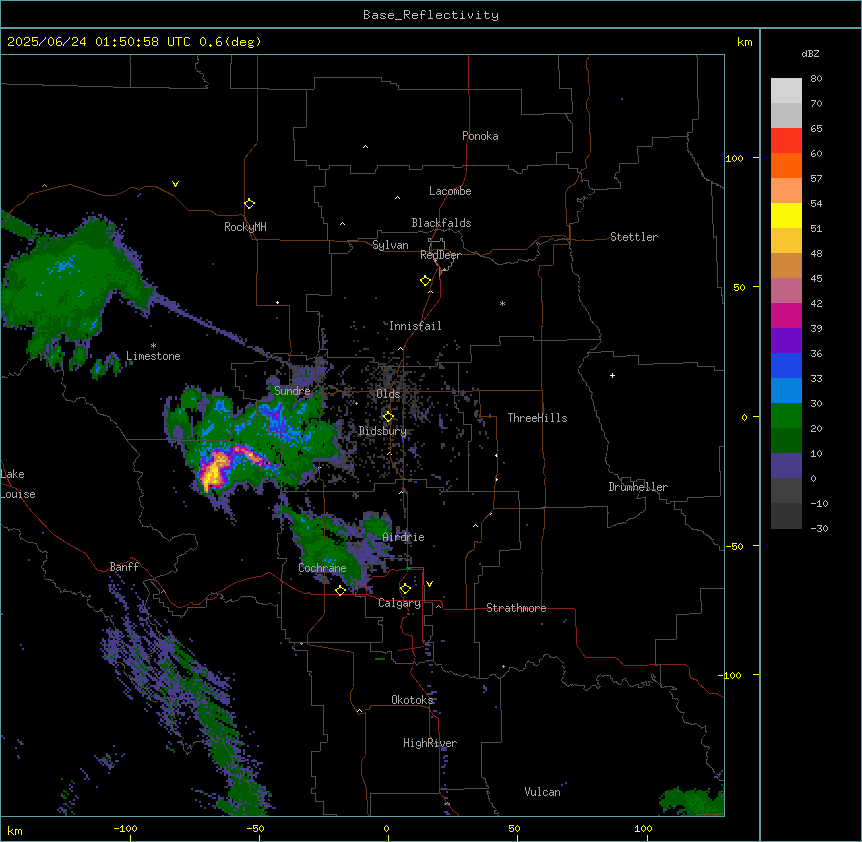Click the RedDeer city label
862x842 pixels.
click(440, 255)
